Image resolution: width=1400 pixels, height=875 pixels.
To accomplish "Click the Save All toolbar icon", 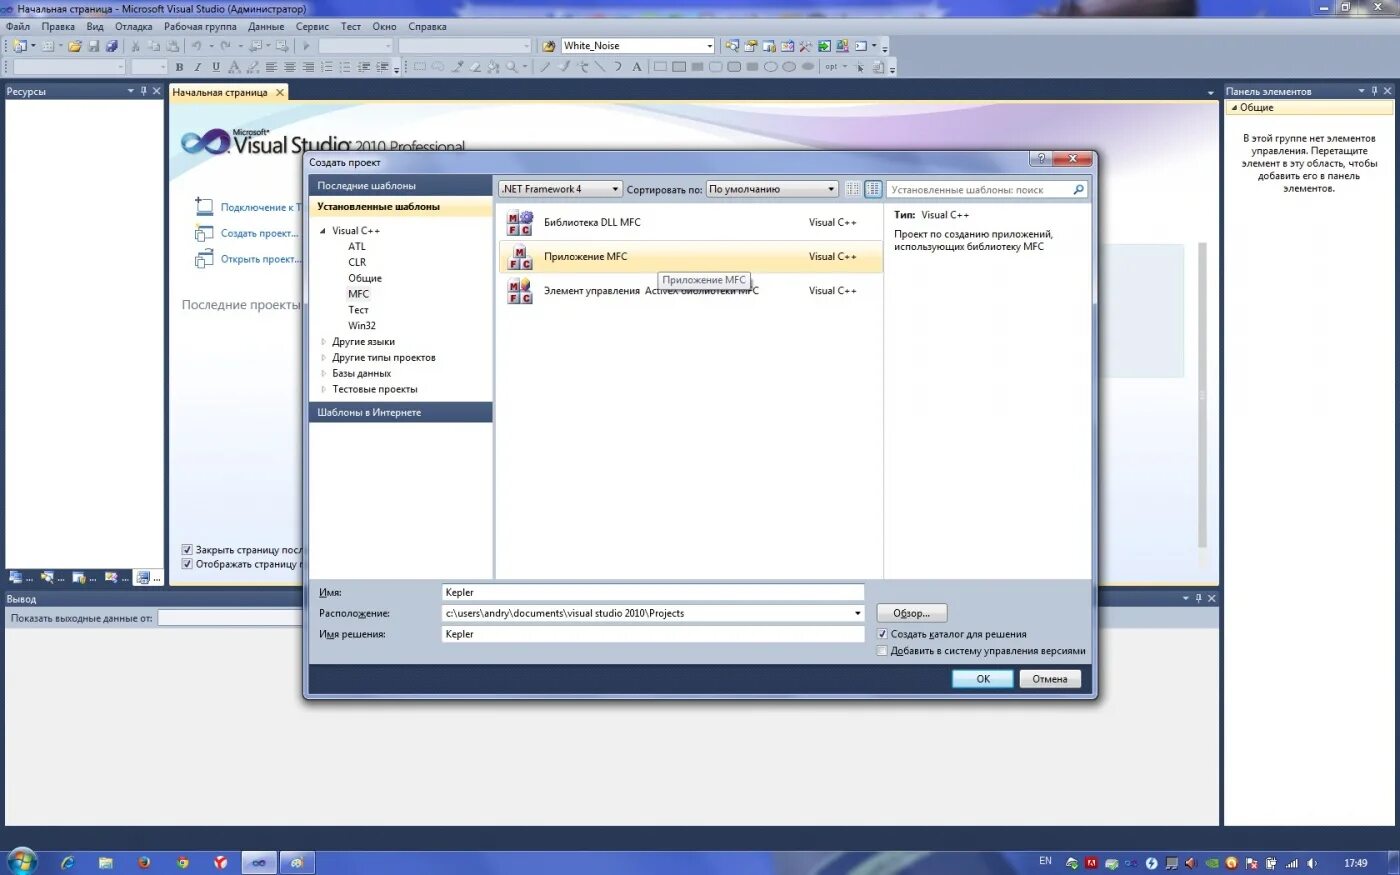I will point(111,46).
